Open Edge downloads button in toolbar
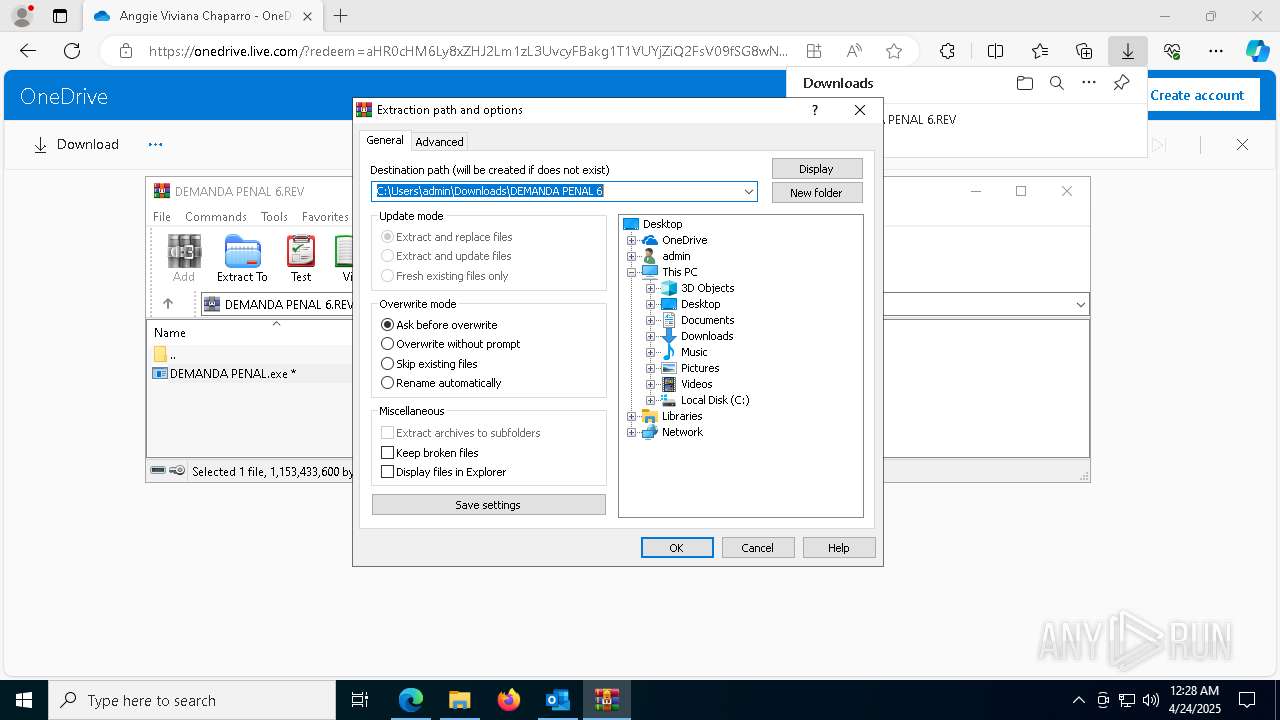Viewport: 1280px width, 720px height. 1128,51
